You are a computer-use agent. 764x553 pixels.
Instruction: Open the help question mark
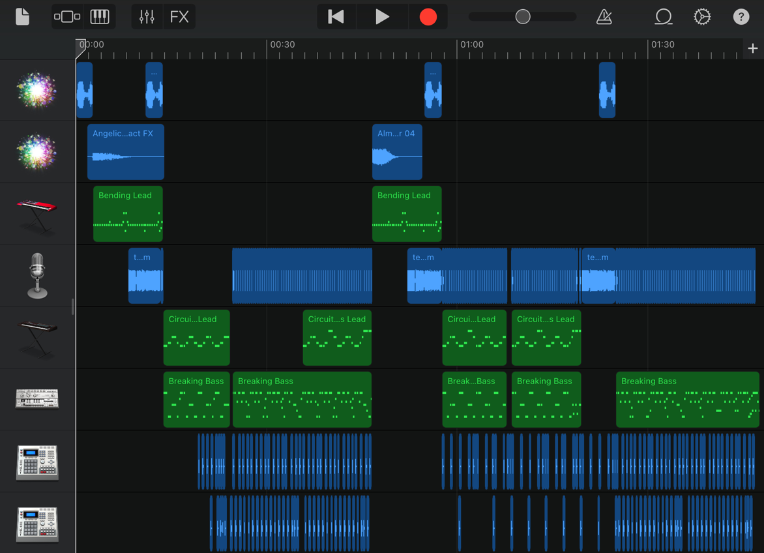(741, 17)
